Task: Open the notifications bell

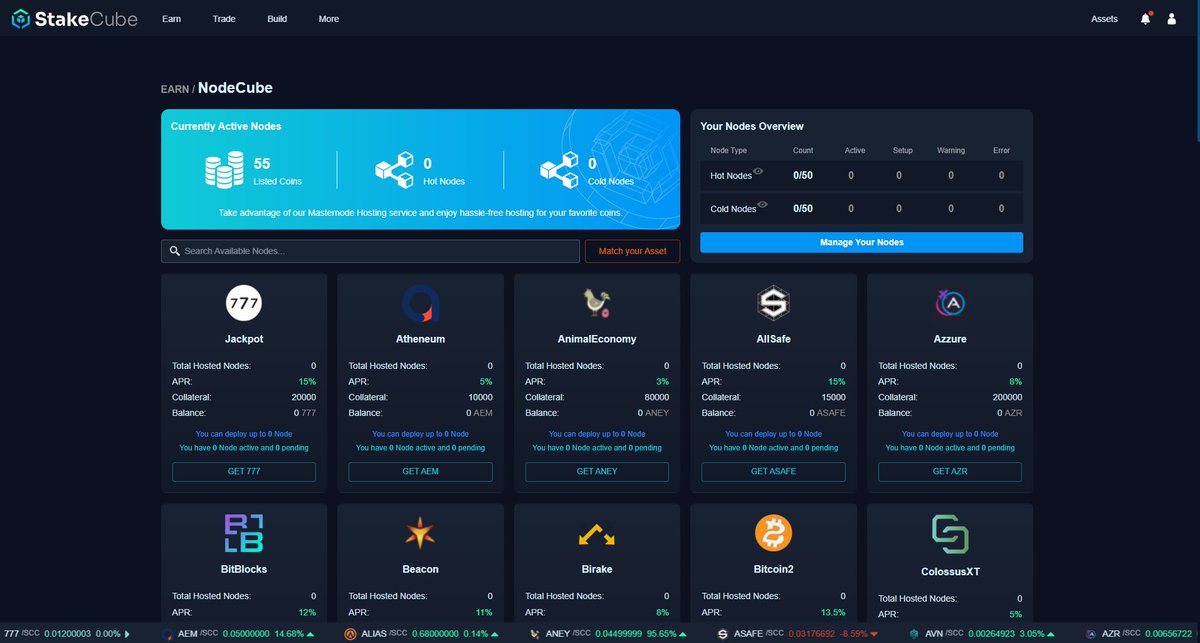Action: [1146, 19]
